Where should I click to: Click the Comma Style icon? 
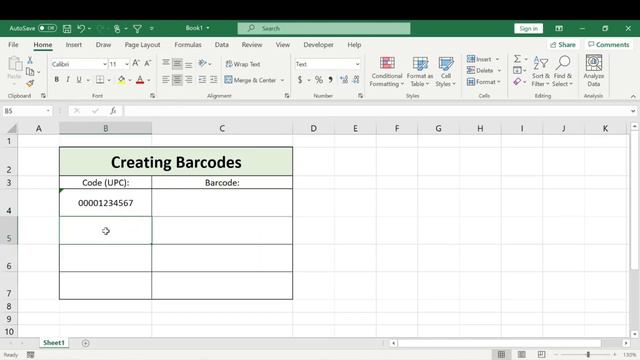click(x=331, y=80)
